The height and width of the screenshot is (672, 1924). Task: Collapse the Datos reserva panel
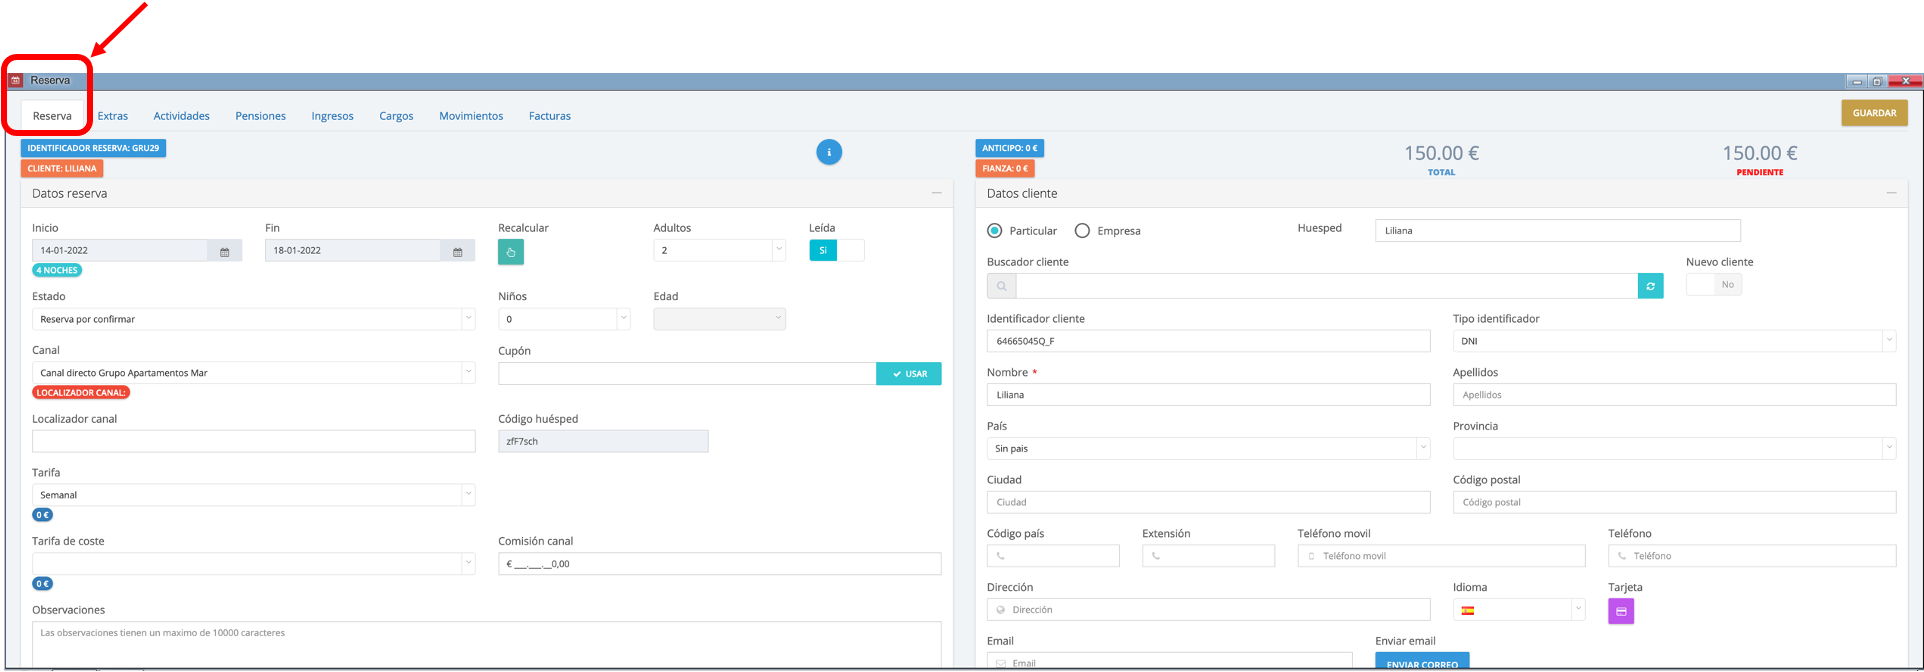point(936,193)
